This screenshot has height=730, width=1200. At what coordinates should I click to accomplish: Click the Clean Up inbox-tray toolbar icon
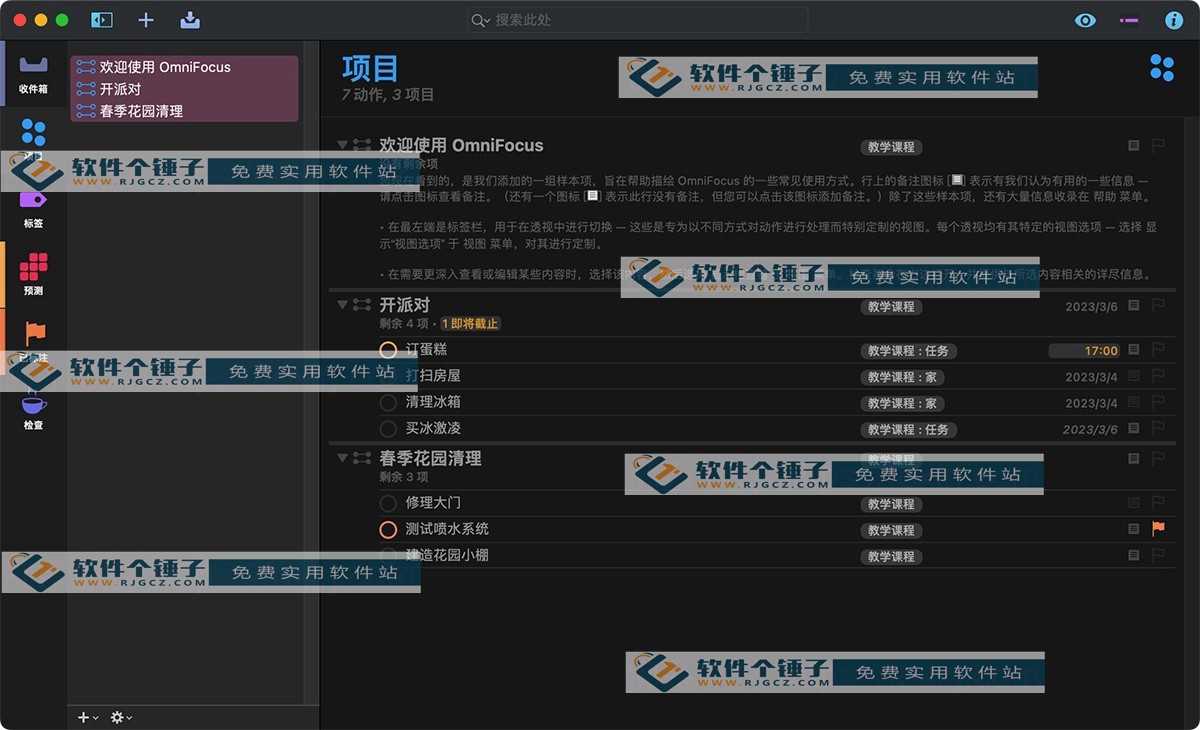[x=190, y=20]
